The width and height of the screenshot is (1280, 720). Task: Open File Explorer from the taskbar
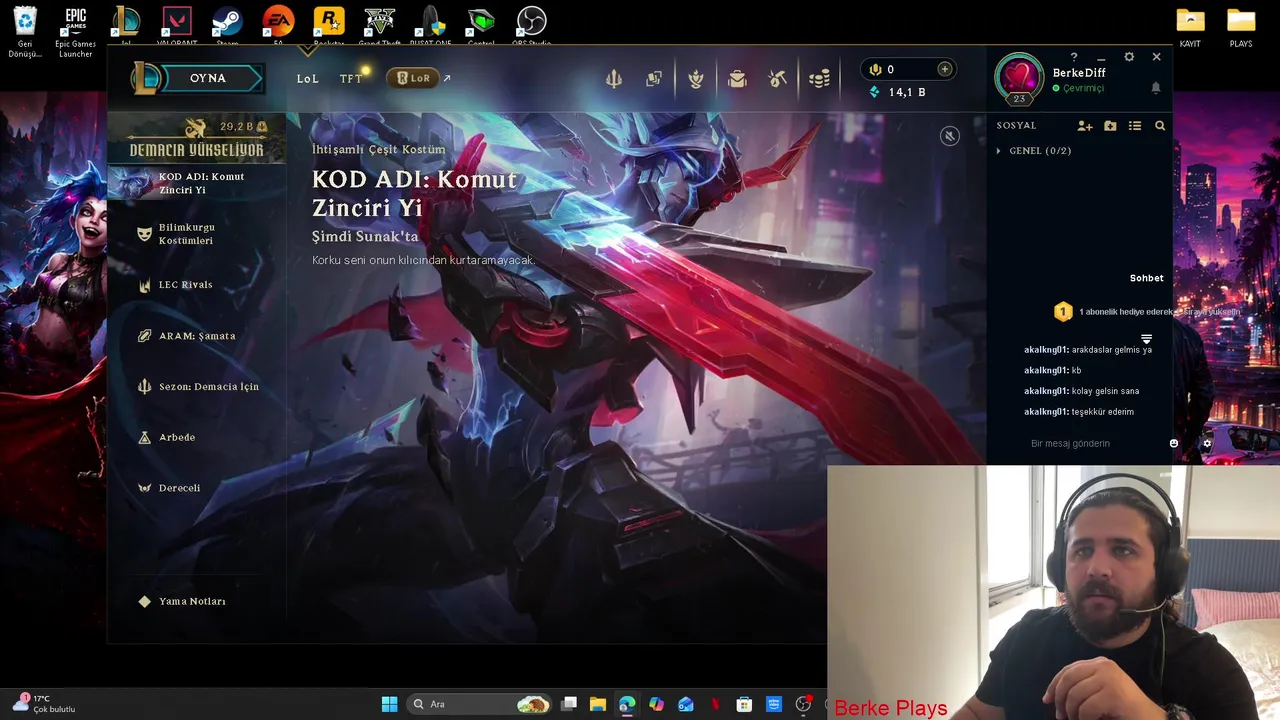pos(598,704)
